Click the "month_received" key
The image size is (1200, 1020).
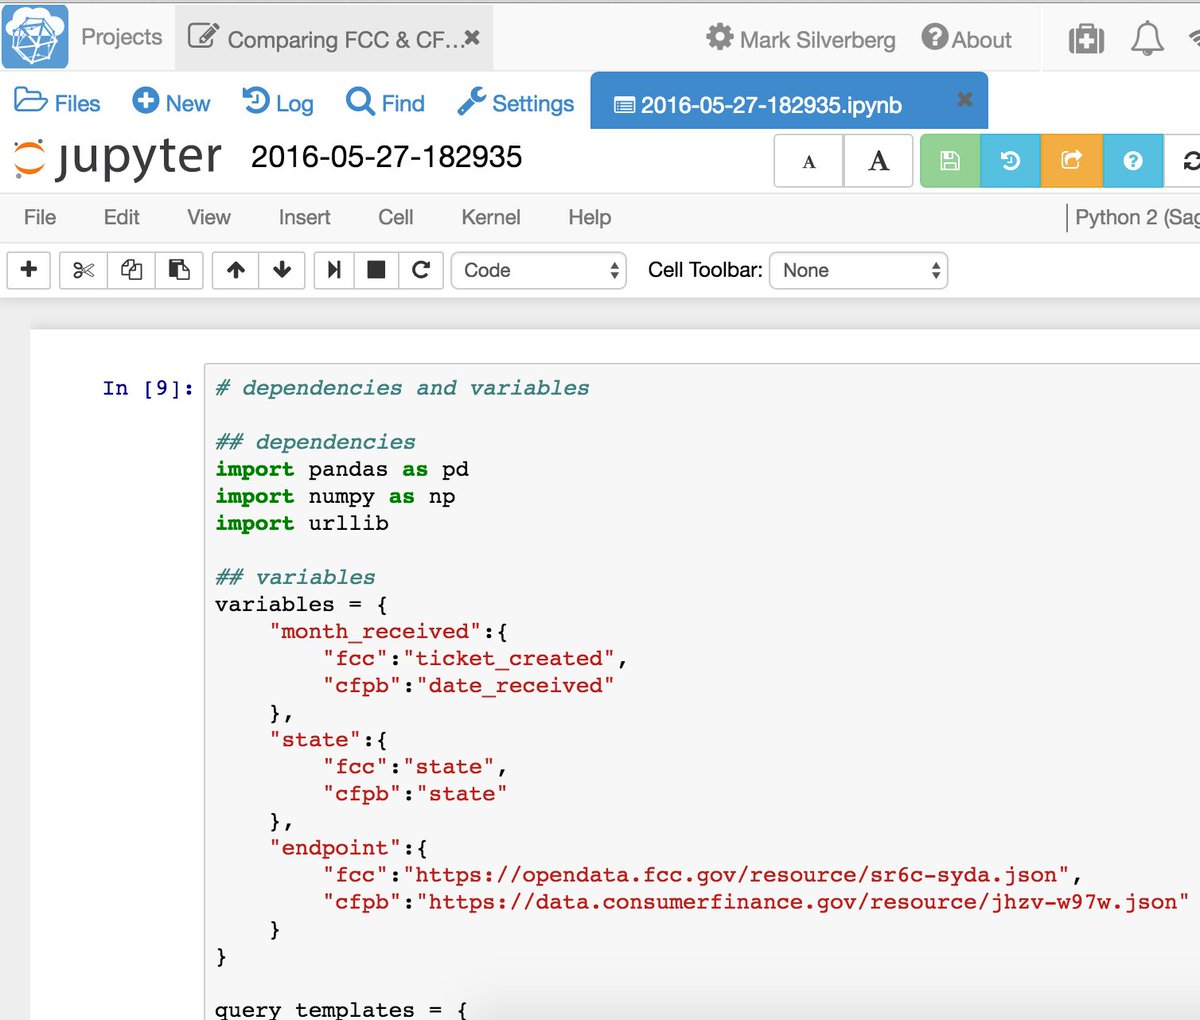coord(376,631)
